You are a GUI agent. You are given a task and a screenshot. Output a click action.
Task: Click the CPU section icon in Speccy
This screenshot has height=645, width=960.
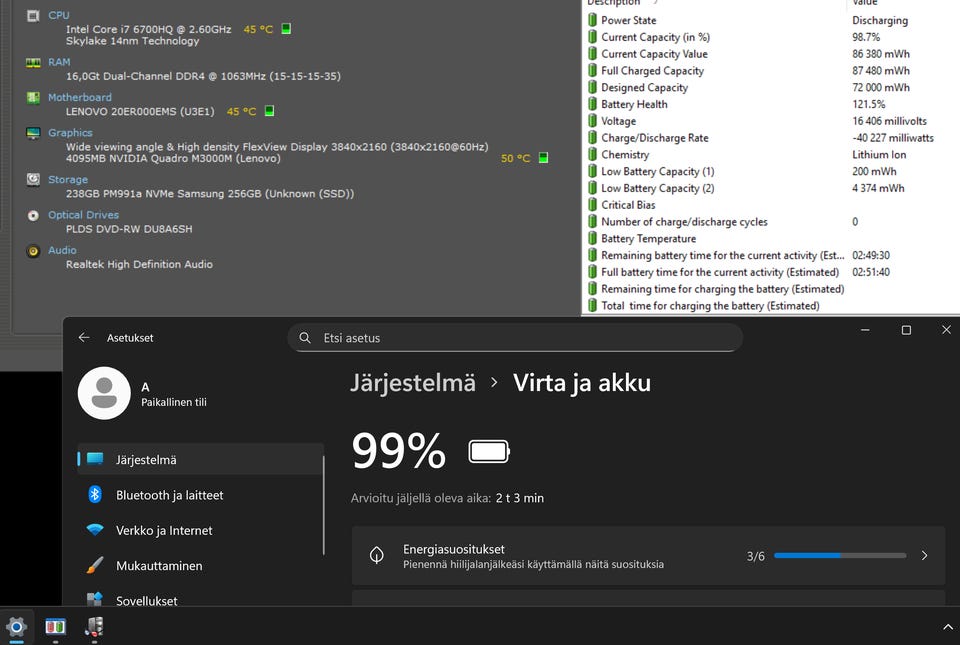[x=33, y=16]
